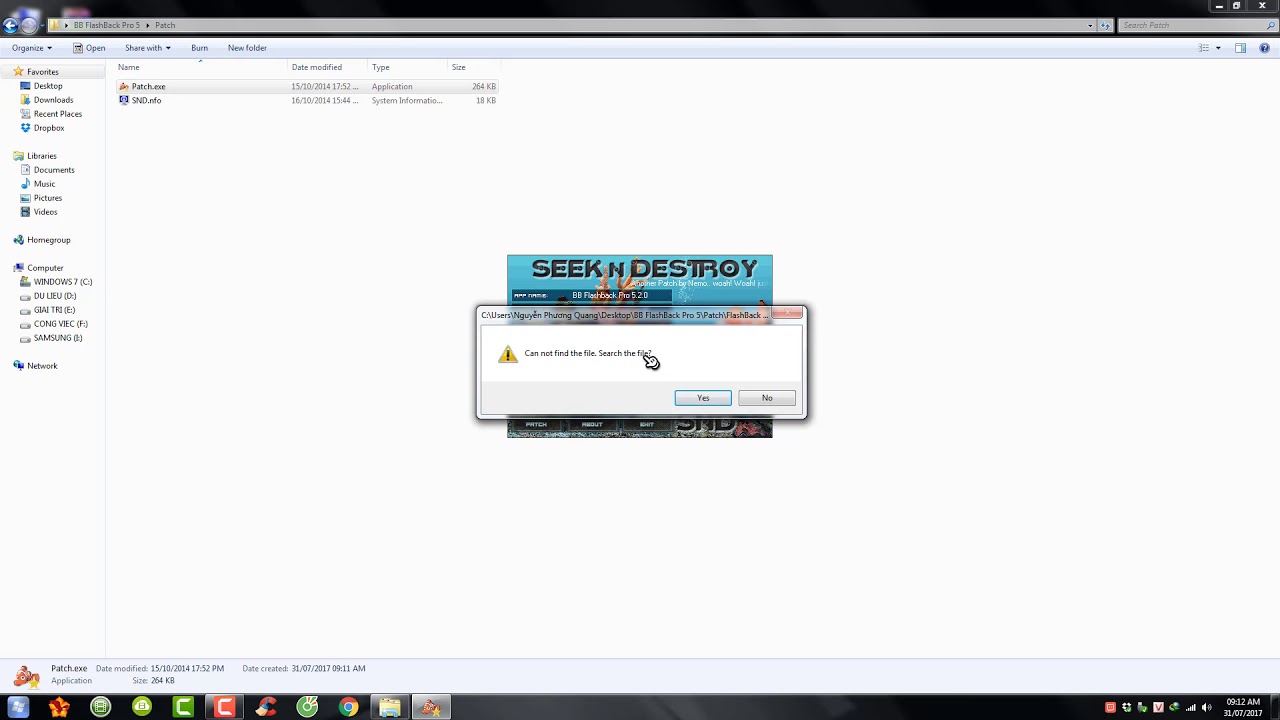Open the Windows Start menu
This screenshot has height=720, width=1280.
(x=17, y=708)
